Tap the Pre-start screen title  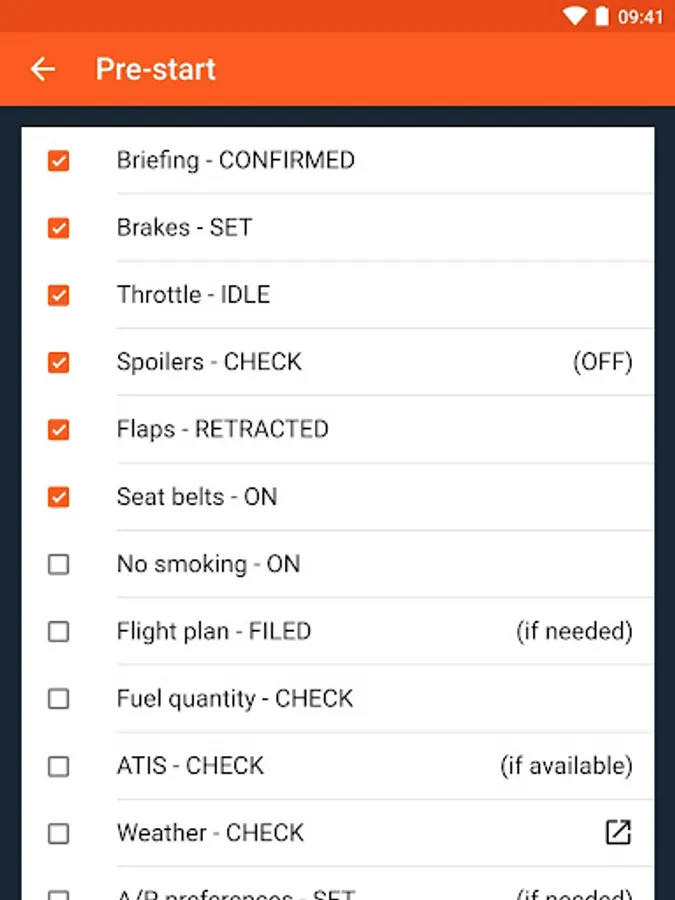(x=156, y=69)
